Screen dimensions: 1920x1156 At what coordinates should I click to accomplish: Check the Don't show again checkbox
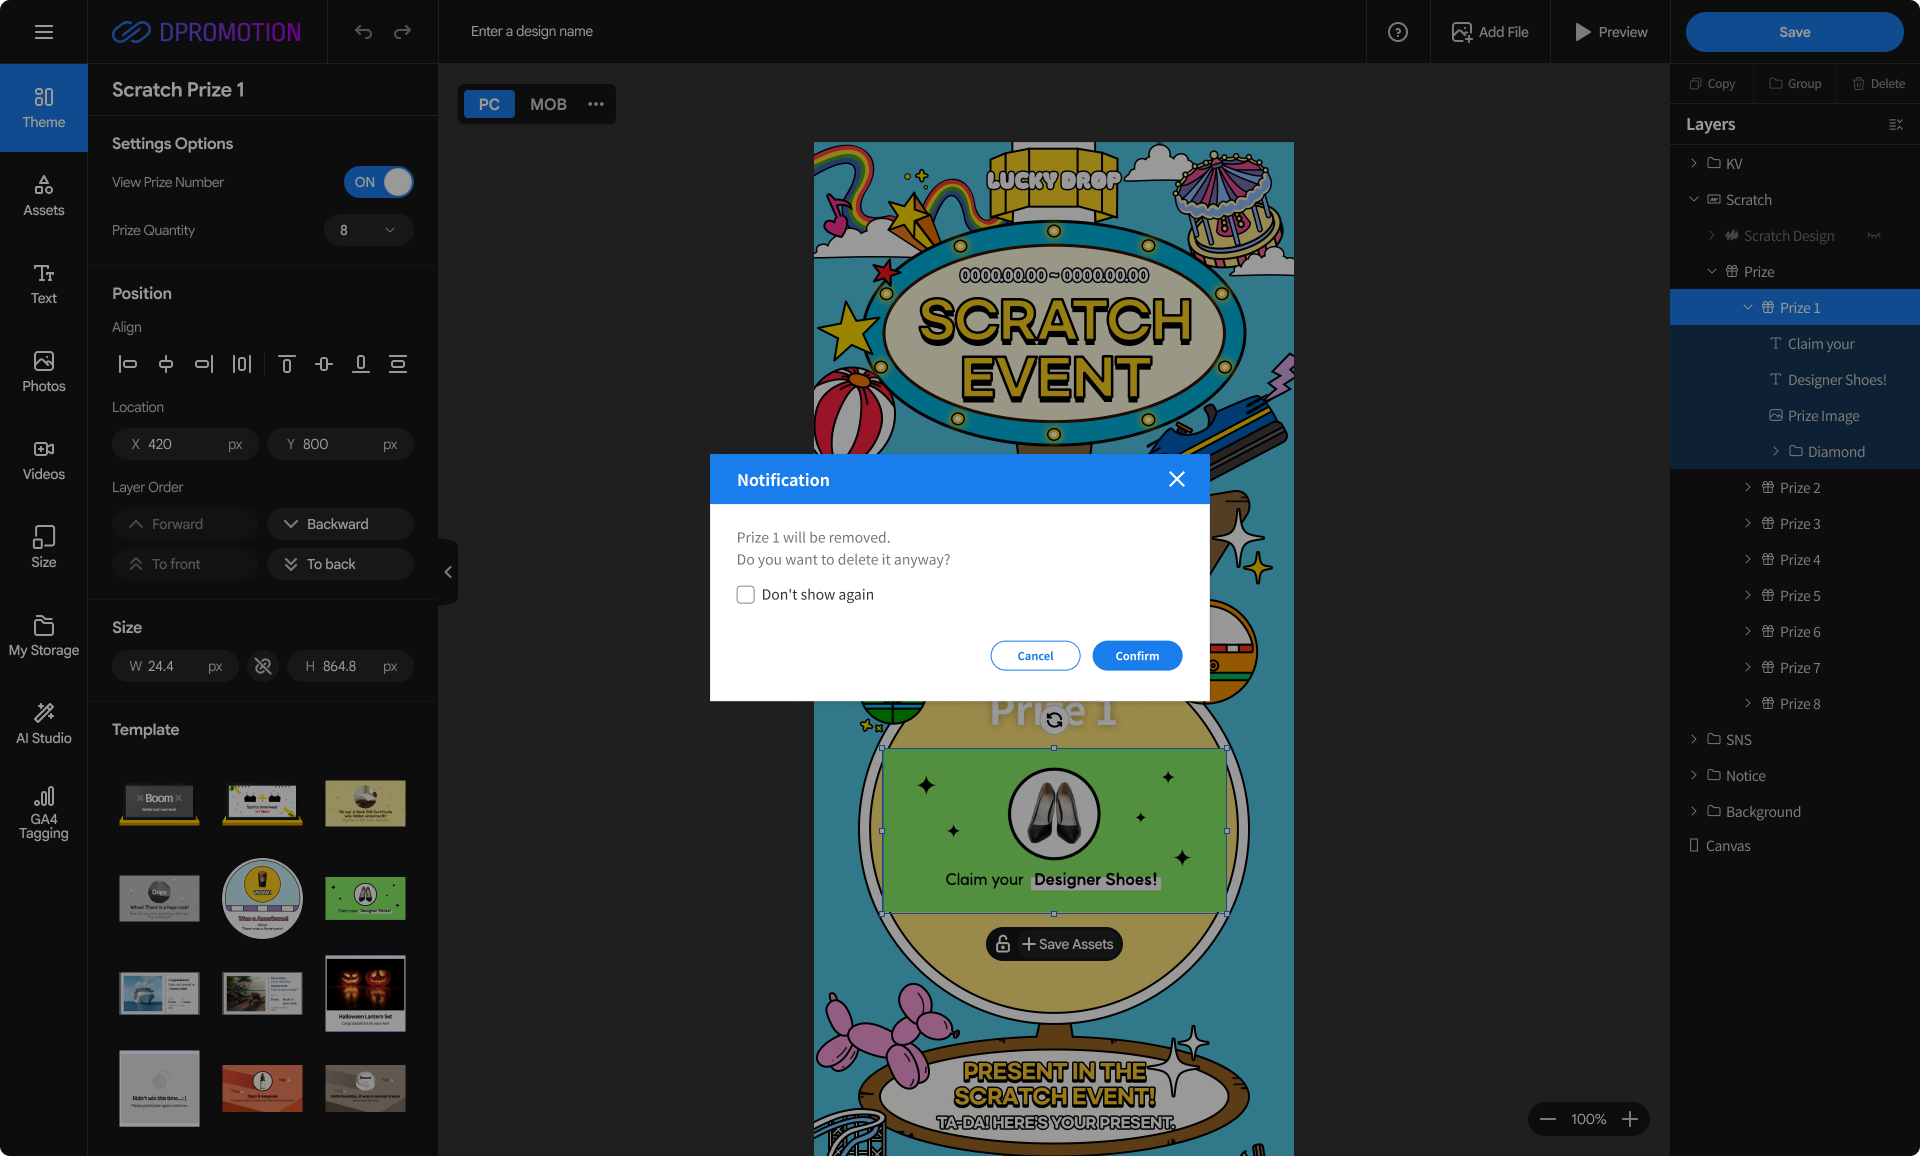click(746, 595)
